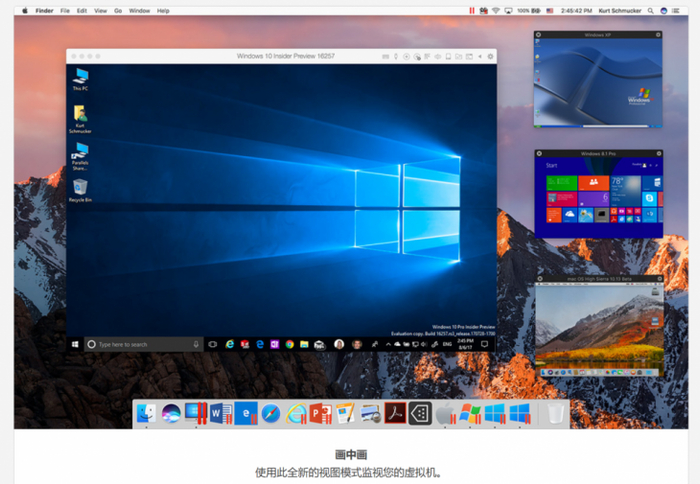The height and width of the screenshot is (484, 700).
Task: Close the Windows XP thumbnail
Action: tap(538, 35)
